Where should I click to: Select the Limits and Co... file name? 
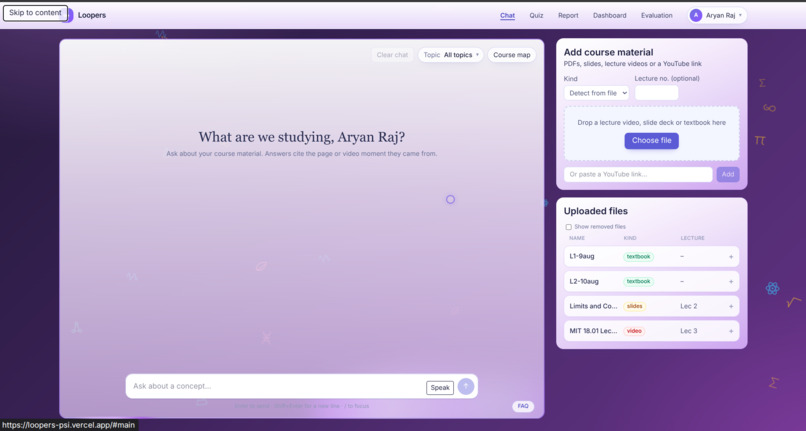click(x=593, y=306)
